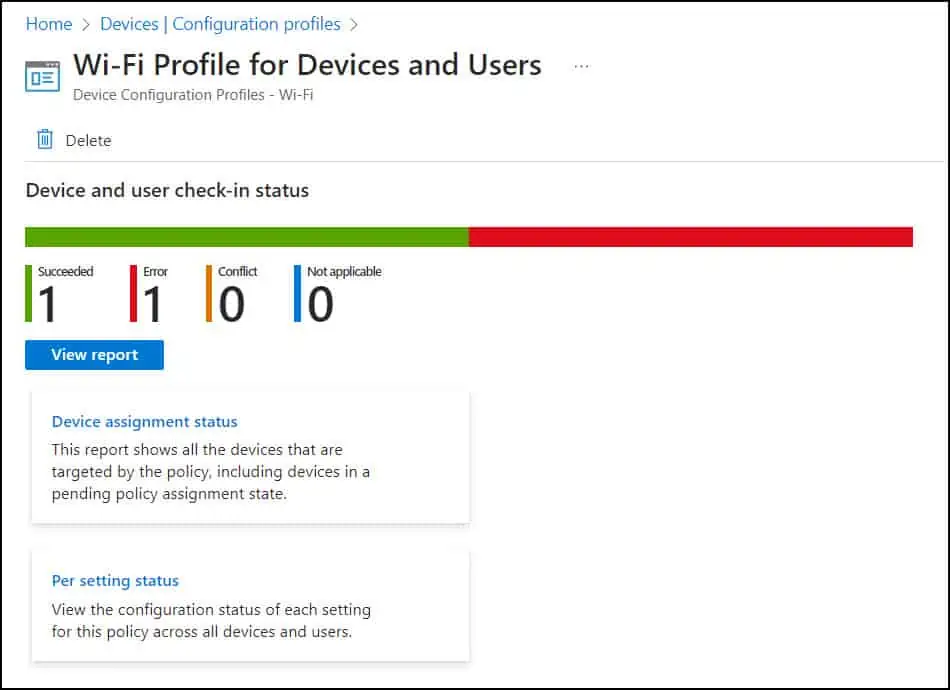Click the Delete trash can icon
The width and height of the screenshot is (950, 690).
pos(45,139)
